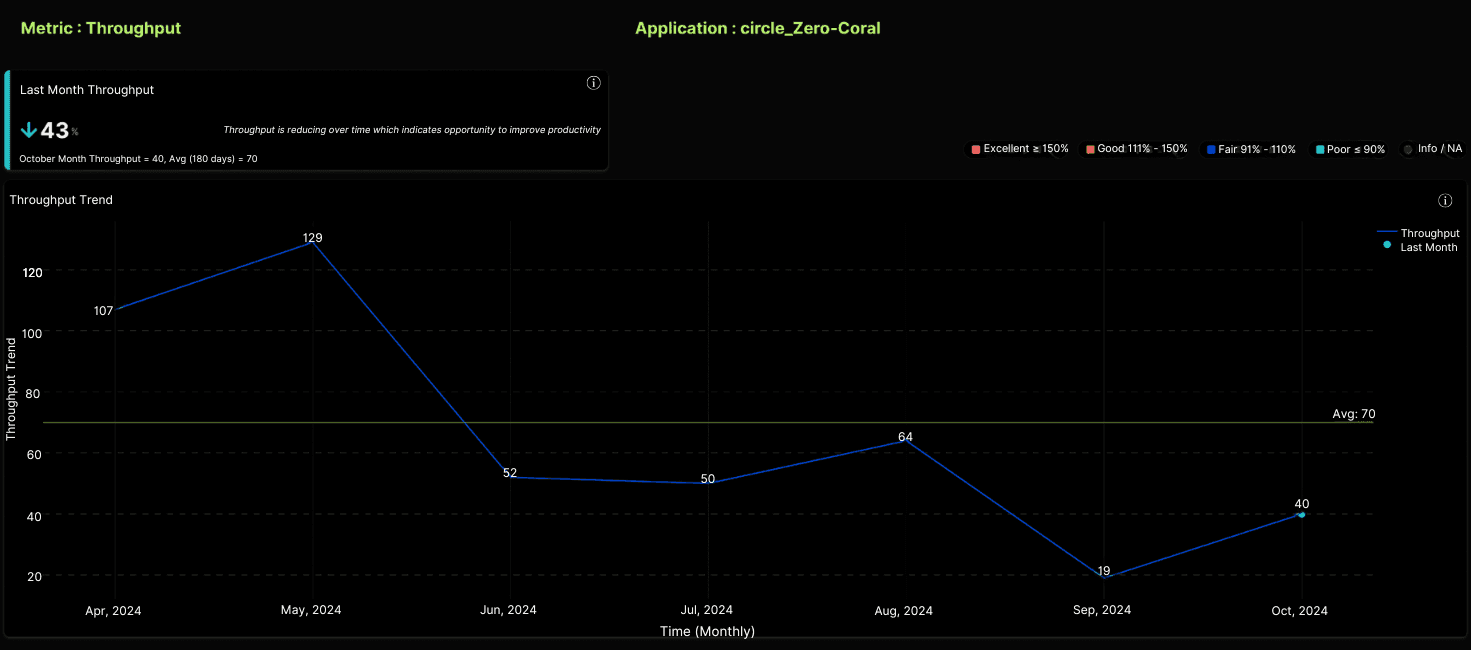The image size is (1471, 653).
Task: Toggle the Last Month marker in chart legend
Action: 1425,247
